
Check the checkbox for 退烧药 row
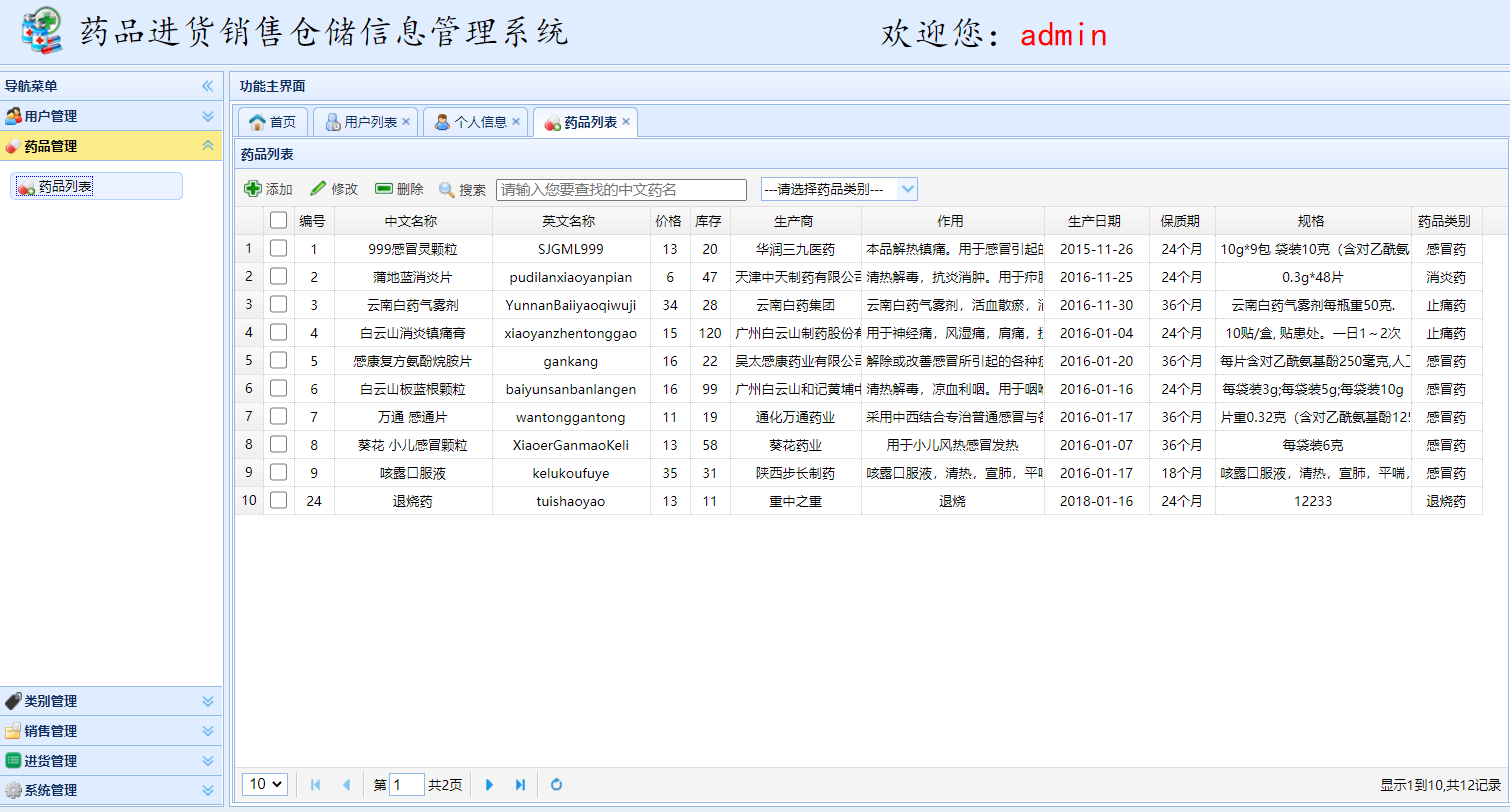tap(278, 500)
